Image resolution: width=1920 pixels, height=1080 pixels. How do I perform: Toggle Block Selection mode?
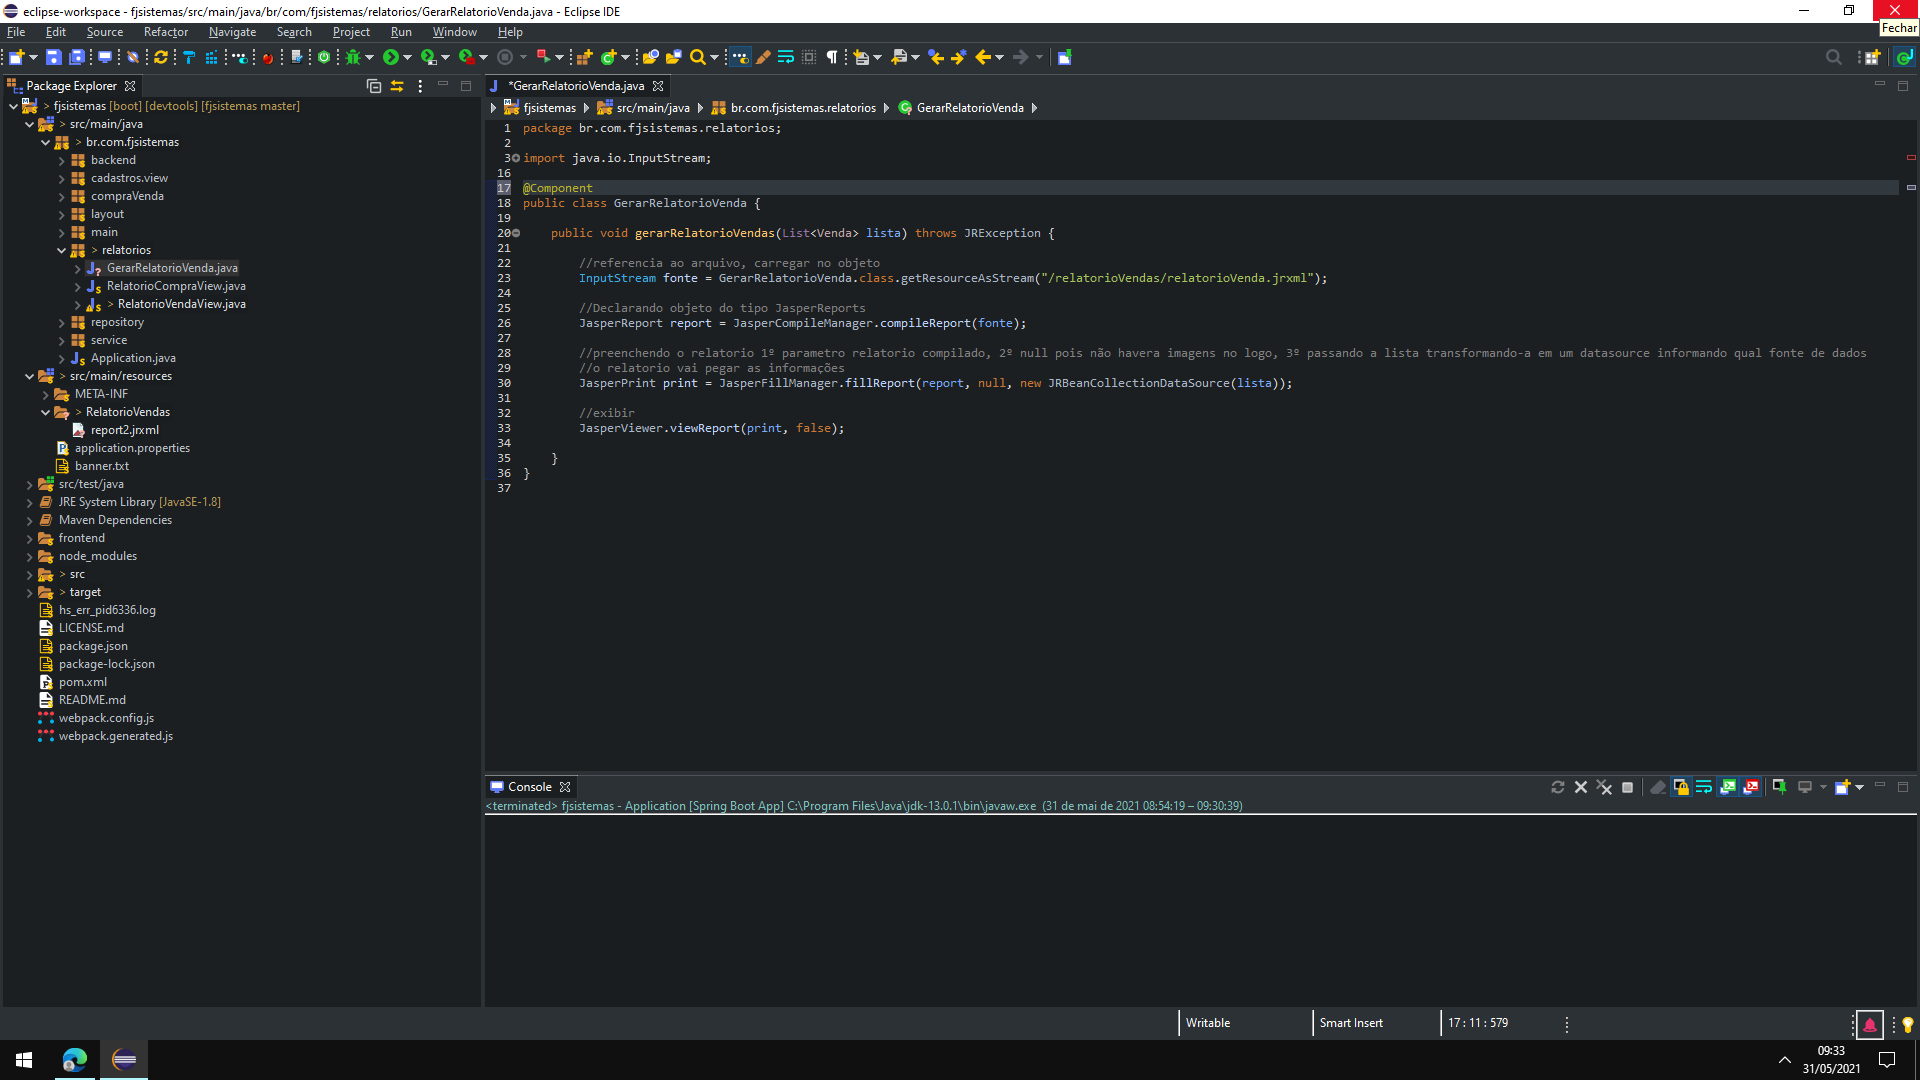tap(809, 58)
